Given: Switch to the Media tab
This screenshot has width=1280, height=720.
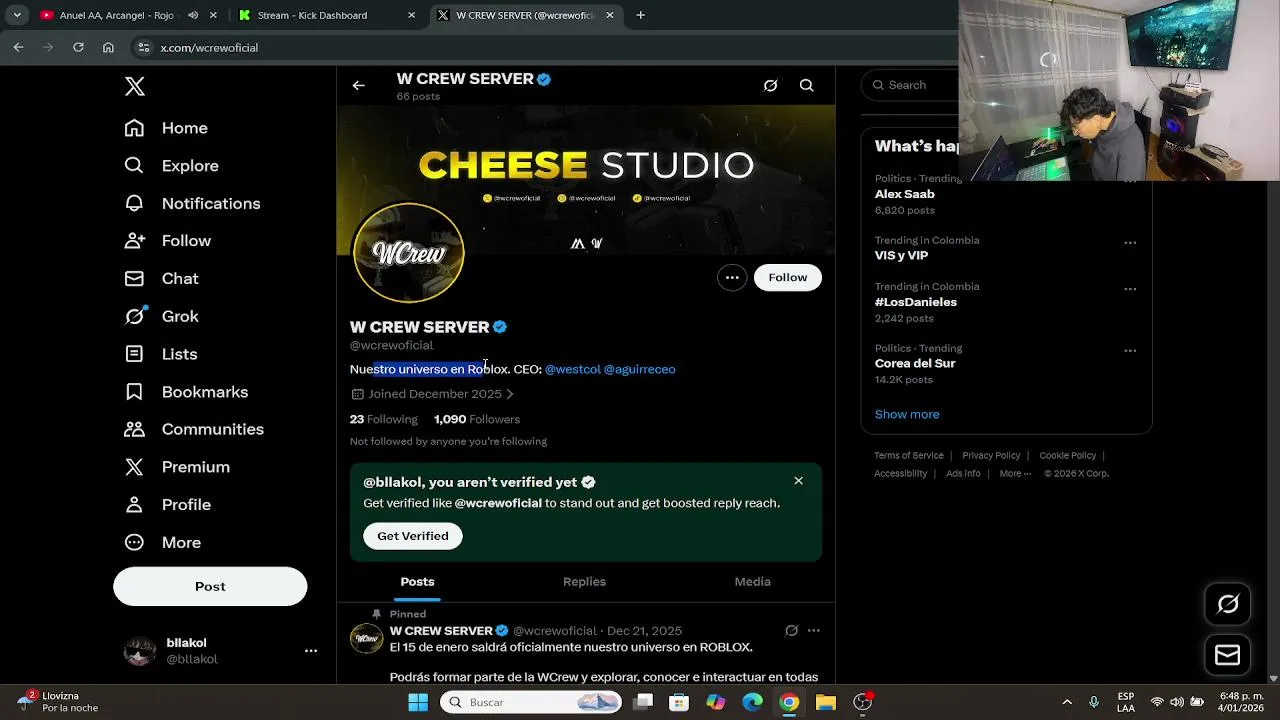Looking at the screenshot, I should (x=752, y=582).
